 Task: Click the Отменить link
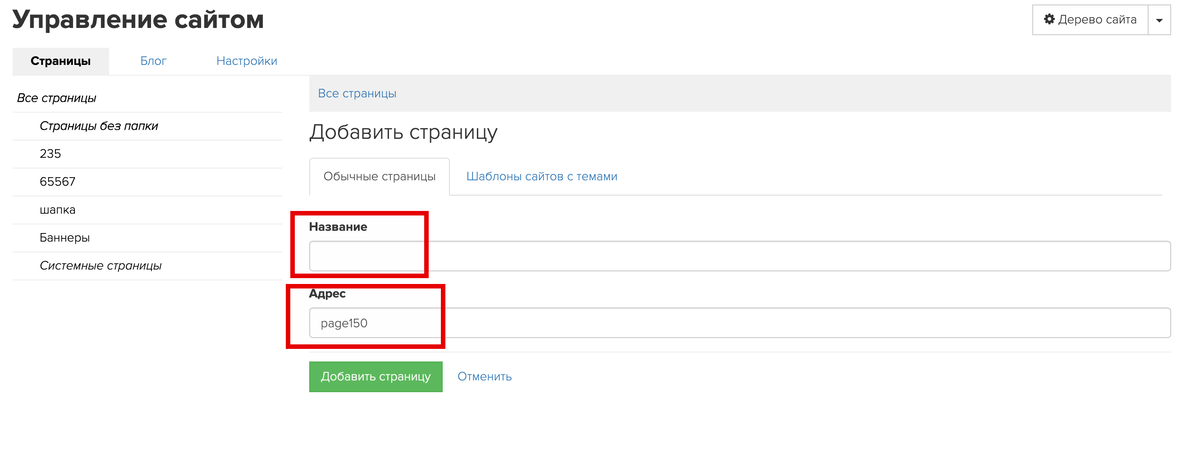click(485, 377)
